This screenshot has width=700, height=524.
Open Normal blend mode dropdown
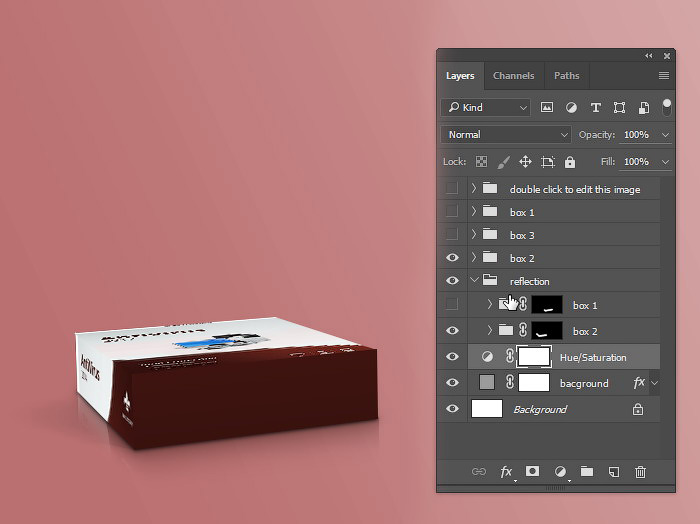point(506,134)
